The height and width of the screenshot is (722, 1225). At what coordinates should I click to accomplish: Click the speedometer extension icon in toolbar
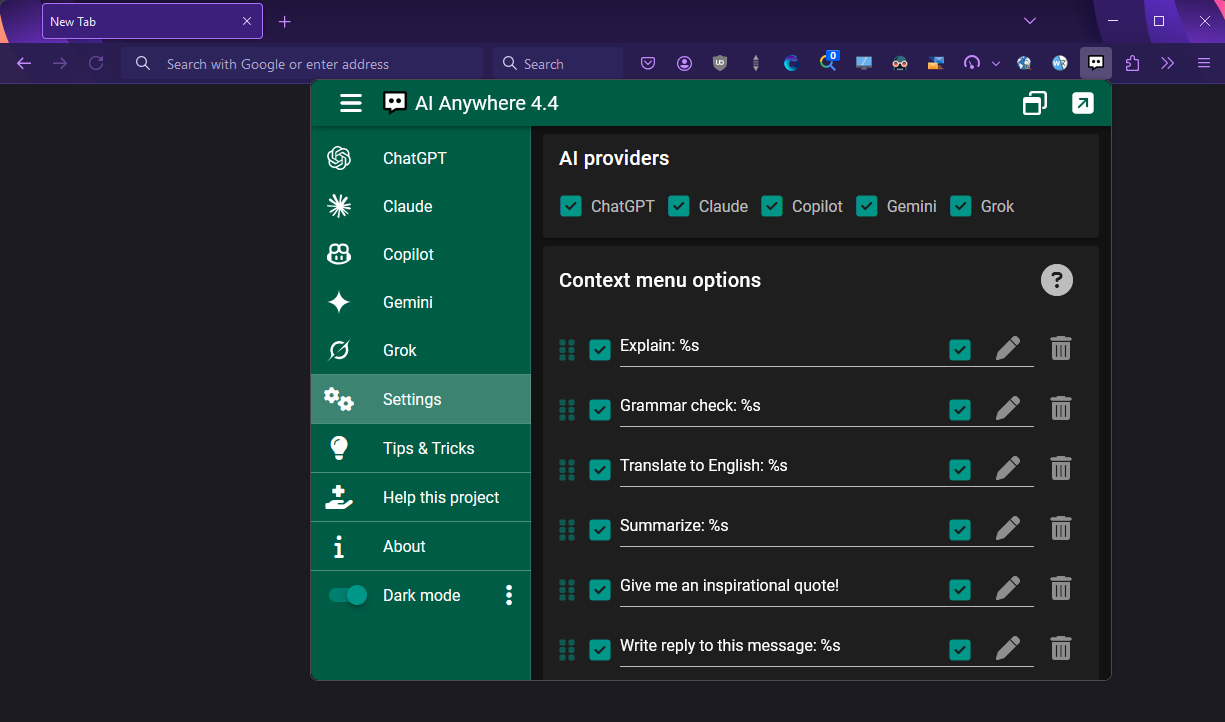click(x=971, y=63)
